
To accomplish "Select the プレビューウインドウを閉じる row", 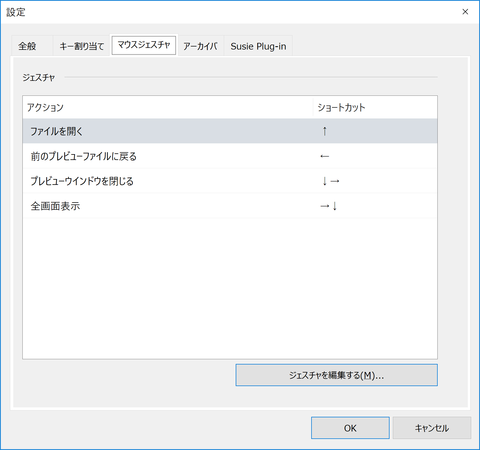I will [x=230, y=181].
